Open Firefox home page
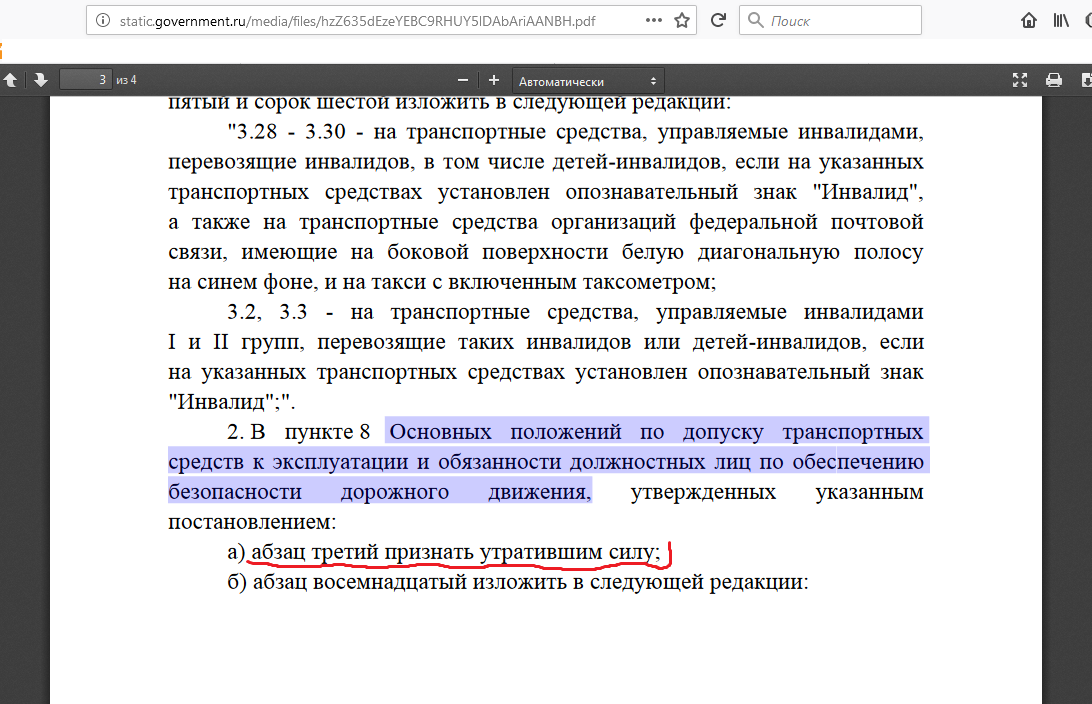The image size is (1092, 704). coord(1028,20)
